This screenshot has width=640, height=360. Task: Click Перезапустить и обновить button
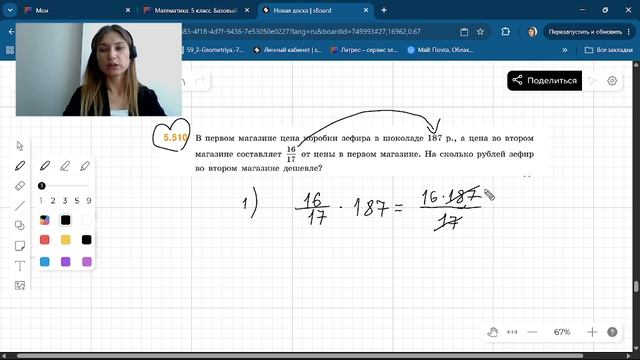point(588,31)
